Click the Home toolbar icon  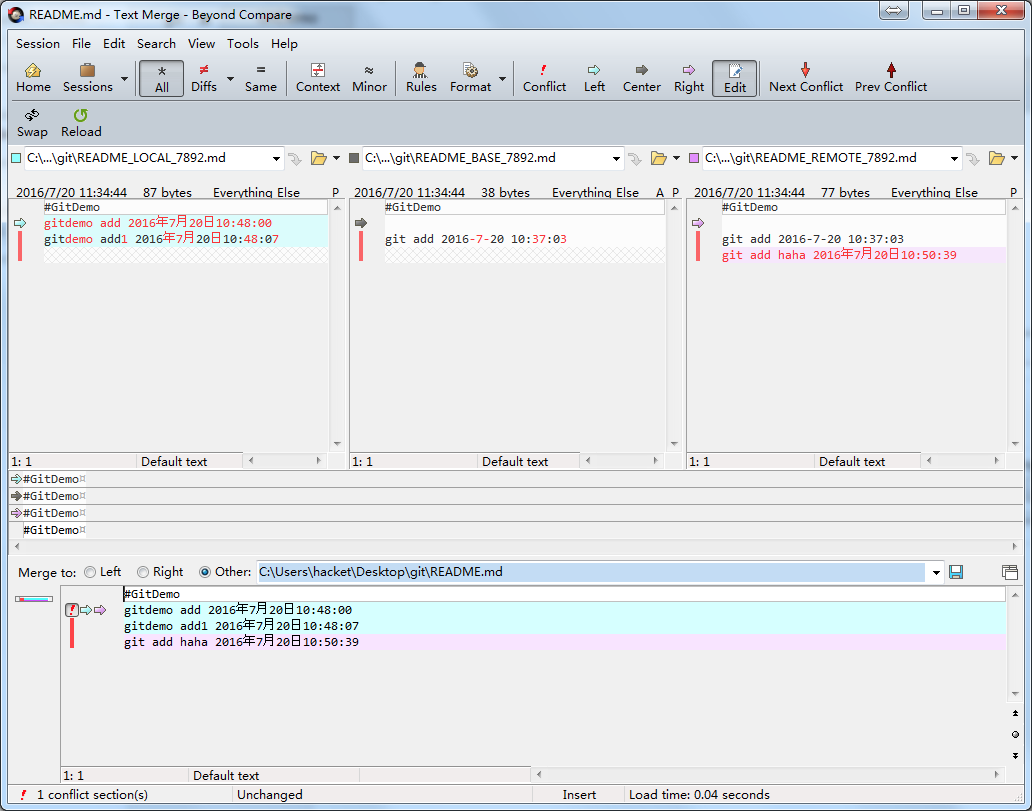click(33, 78)
